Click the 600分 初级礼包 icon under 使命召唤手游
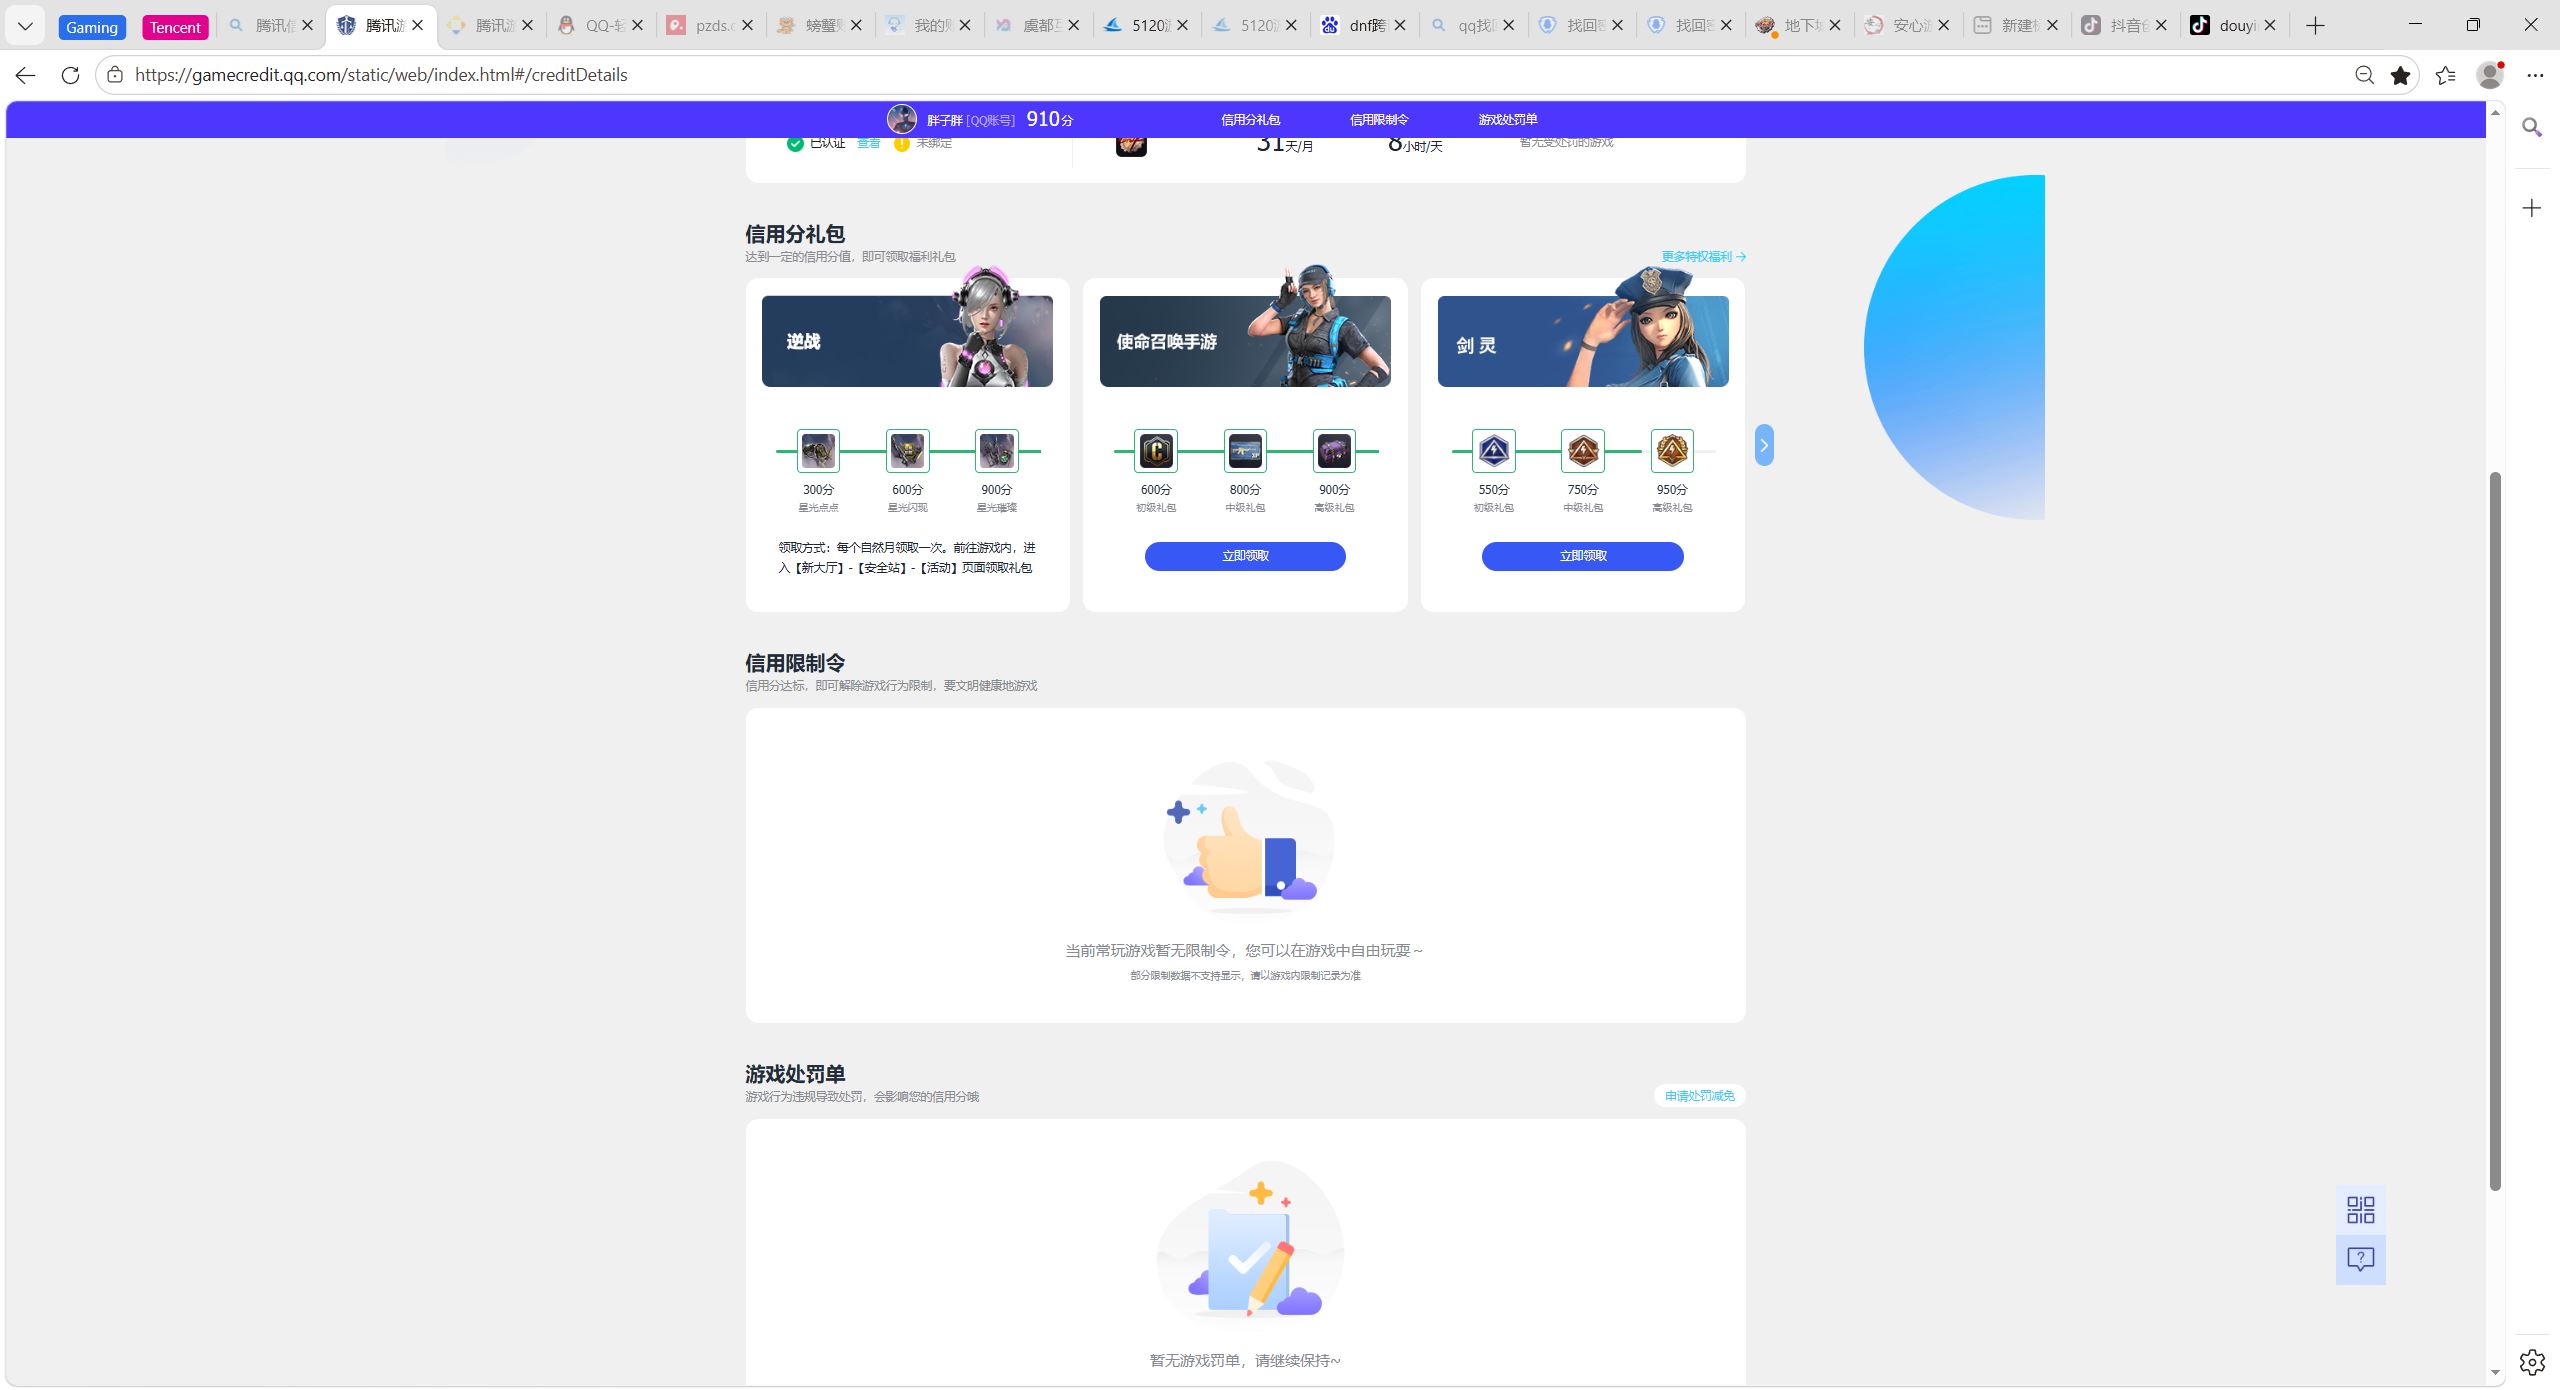Image resolution: width=2560 pixels, height=1390 pixels. click(1155, 451)
